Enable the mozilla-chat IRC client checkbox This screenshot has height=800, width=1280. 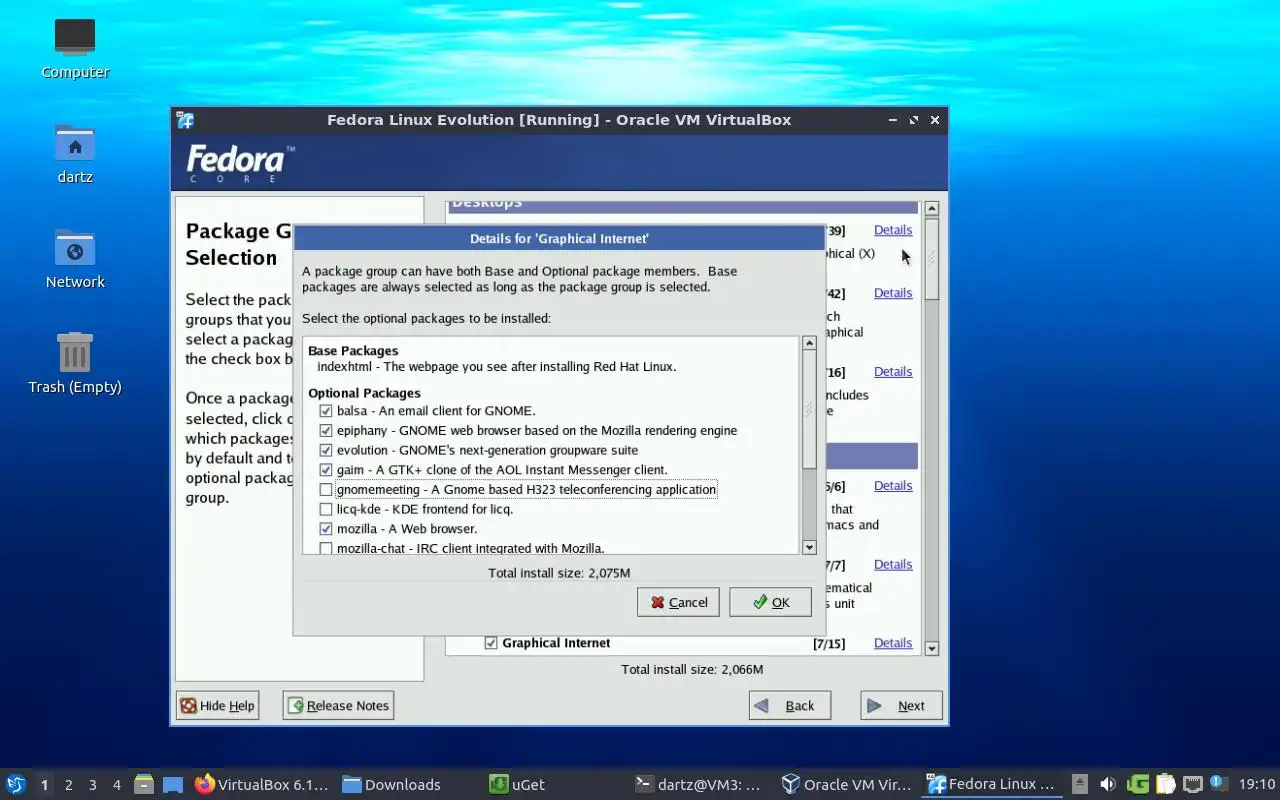(326, 548)
